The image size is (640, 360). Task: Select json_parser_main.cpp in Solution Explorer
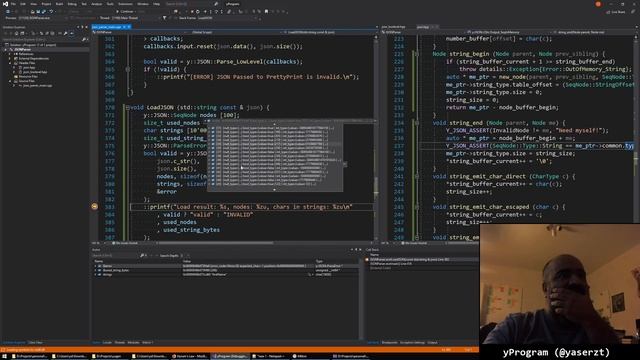click(x=38, y=86)
